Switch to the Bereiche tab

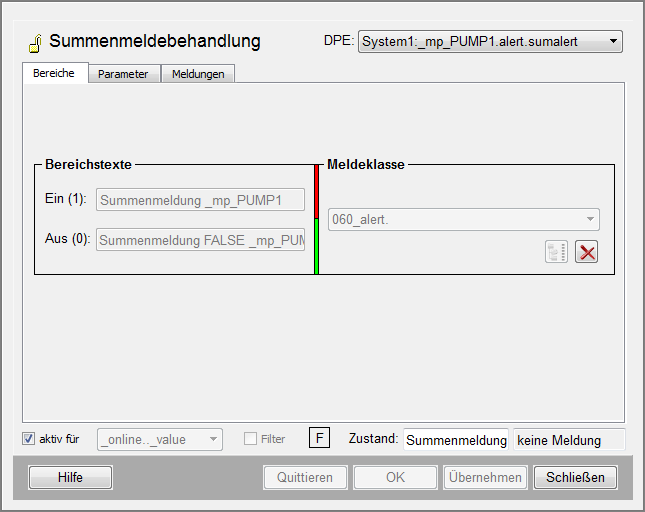coord(54,73)
